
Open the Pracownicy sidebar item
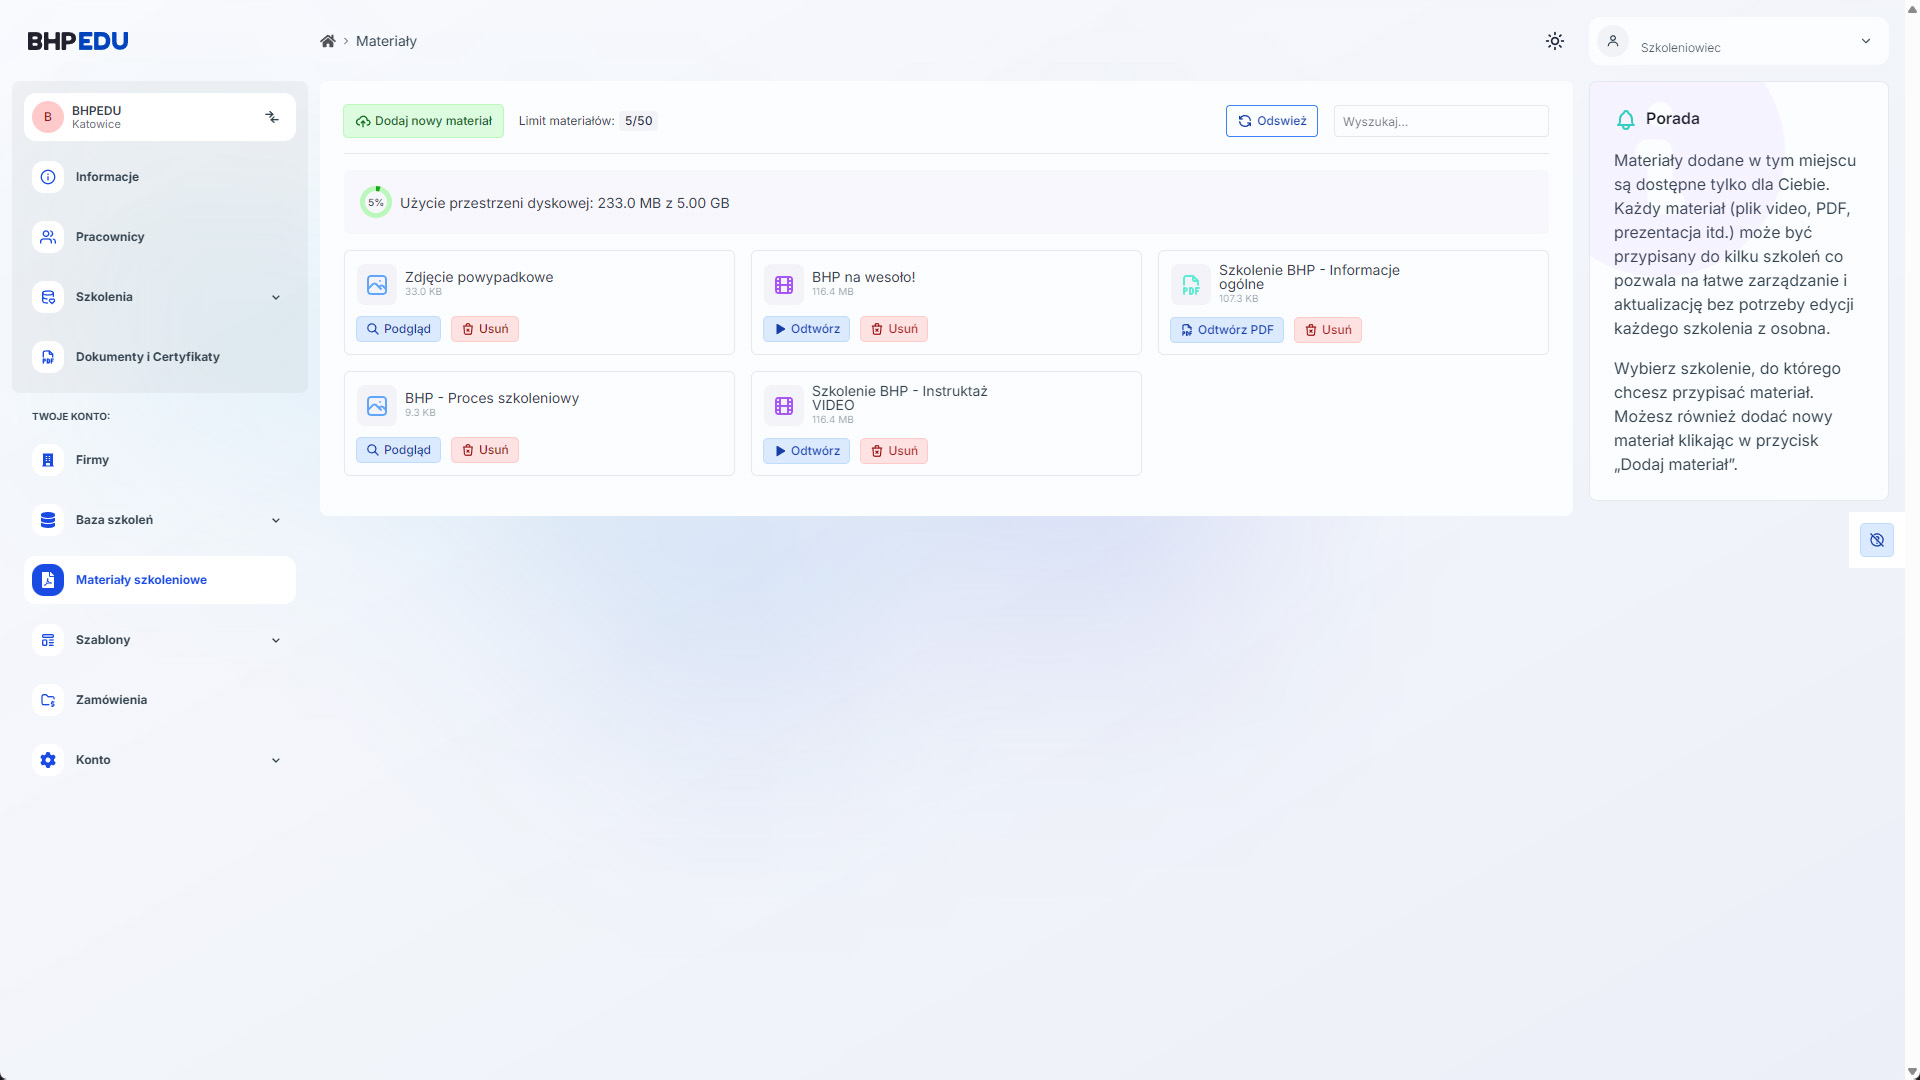click(110, 237)
